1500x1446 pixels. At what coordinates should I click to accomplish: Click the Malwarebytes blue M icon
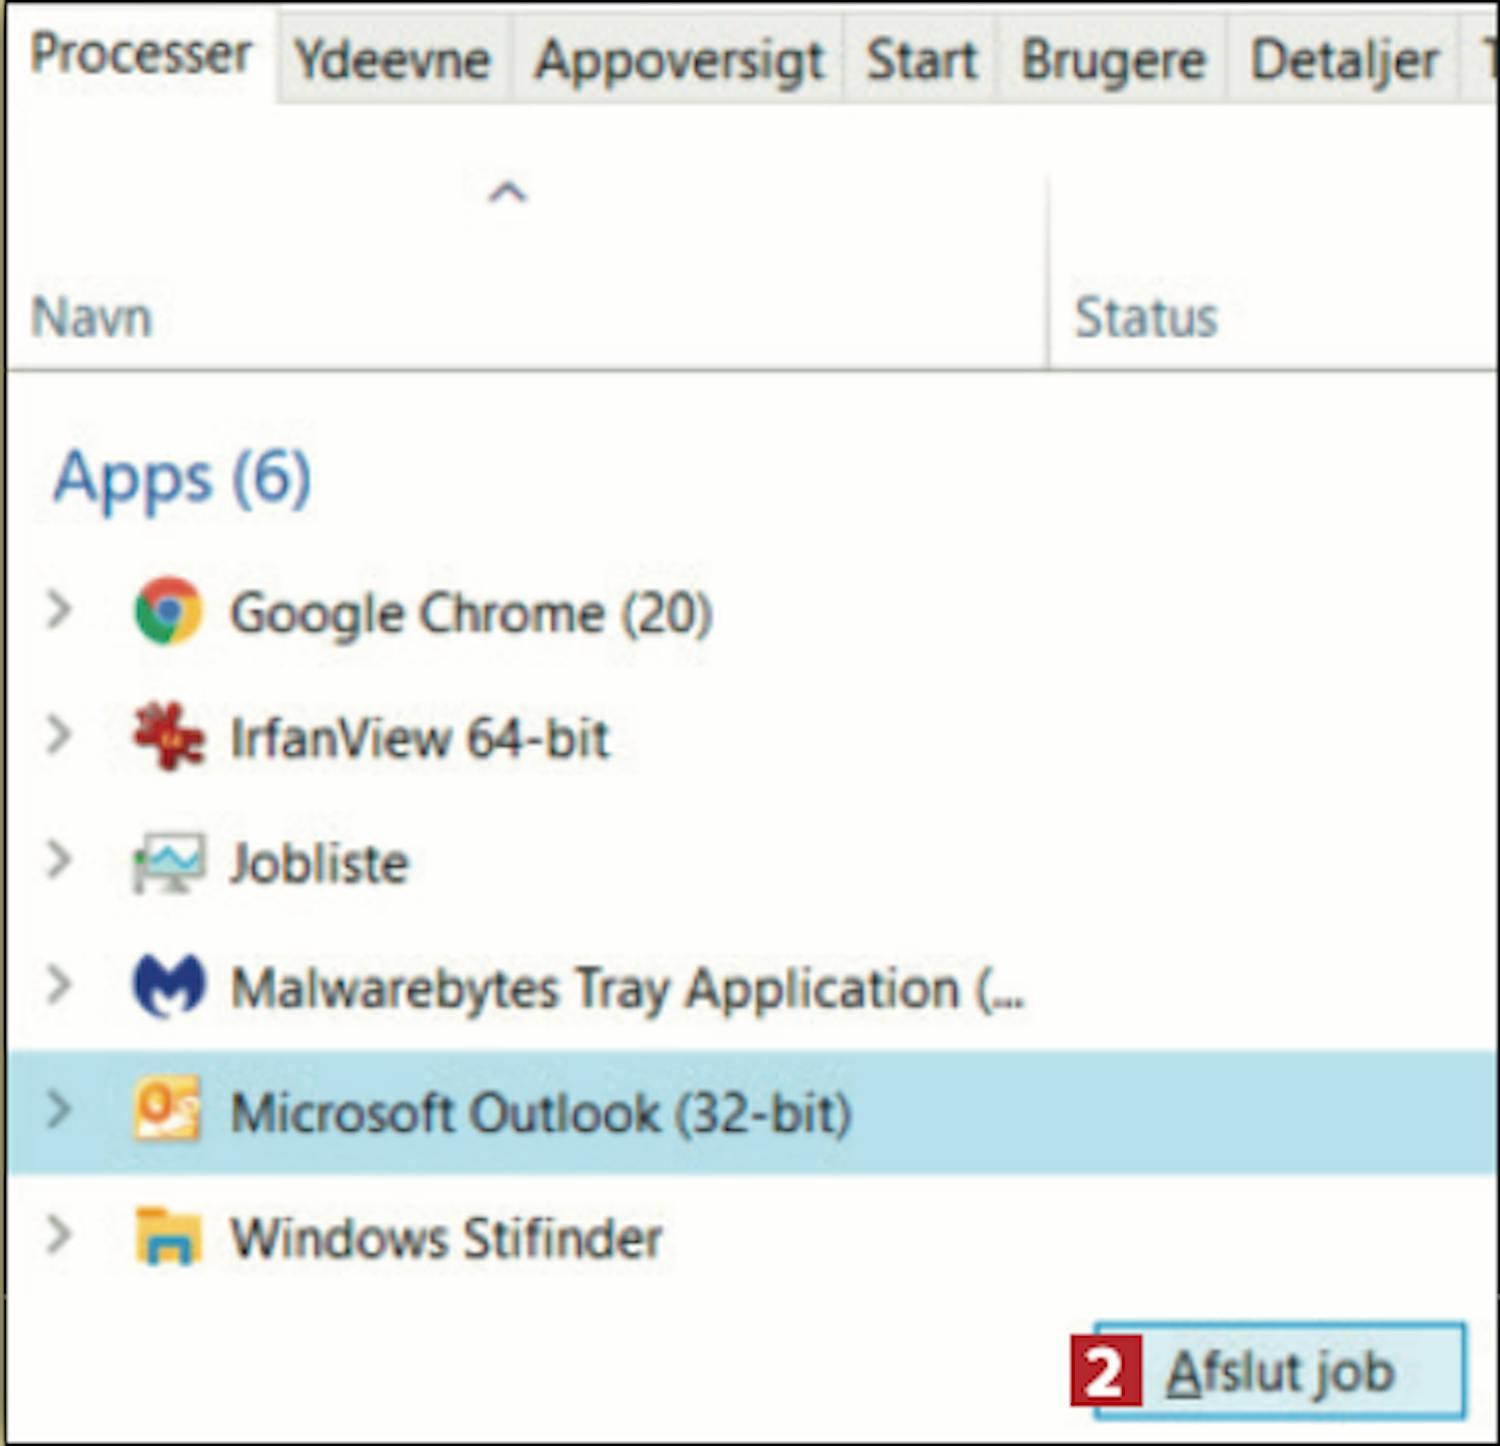(x=168, y=986)
